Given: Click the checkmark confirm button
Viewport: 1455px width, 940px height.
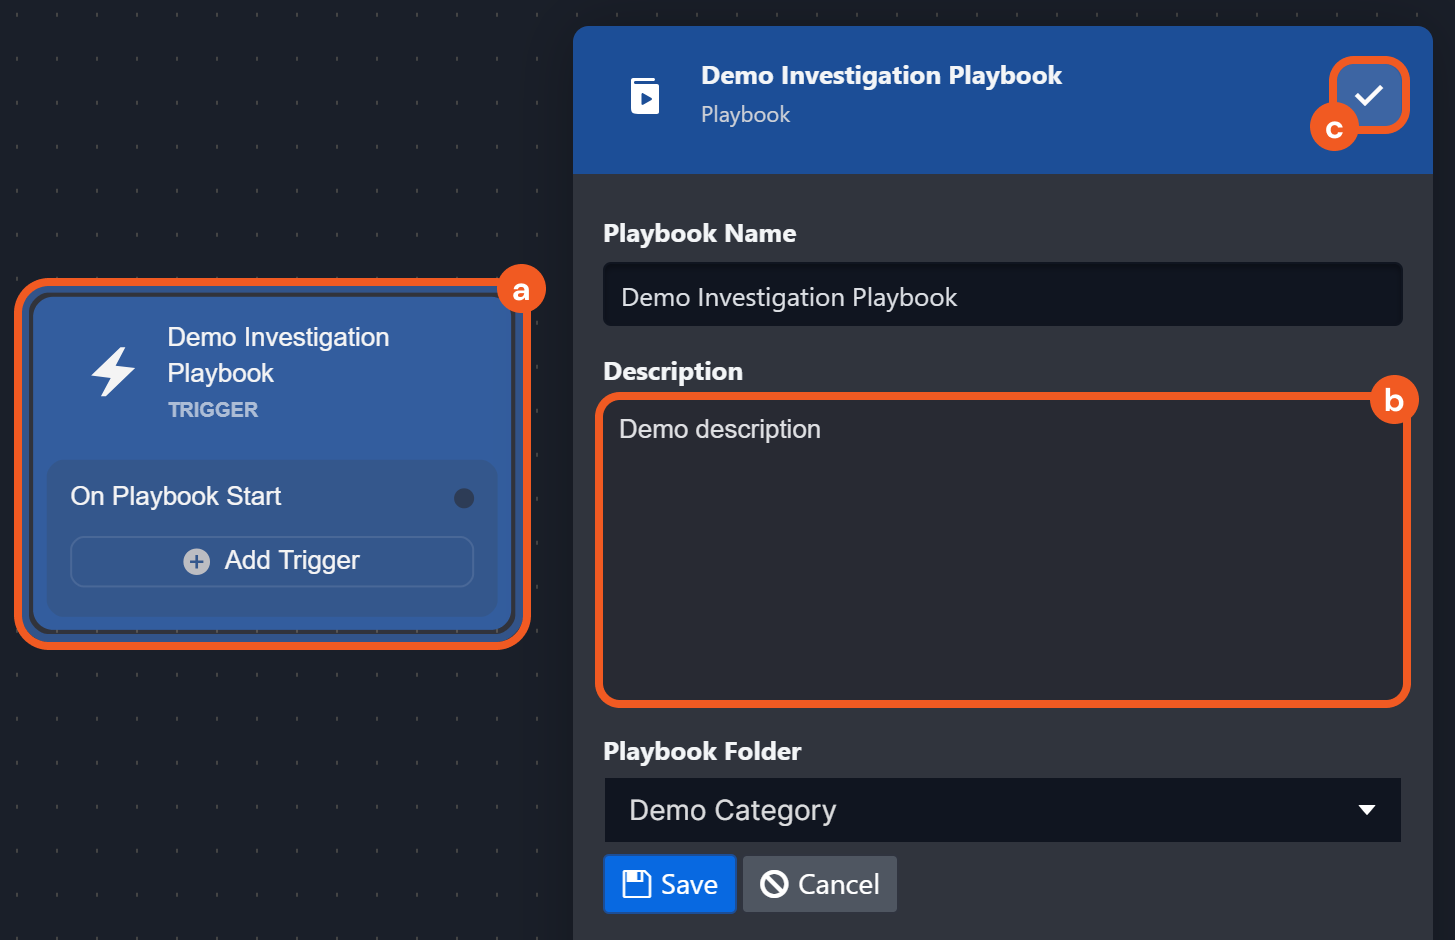Looking at the screenshot, I should (1368, 95).
